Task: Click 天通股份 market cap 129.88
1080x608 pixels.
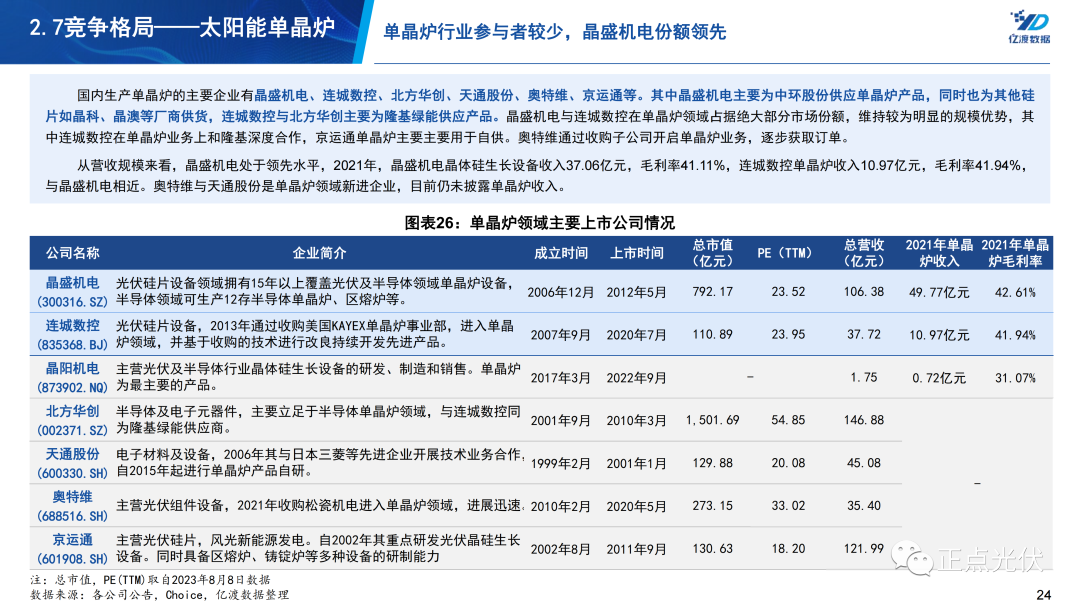Action: click(712, 463)
